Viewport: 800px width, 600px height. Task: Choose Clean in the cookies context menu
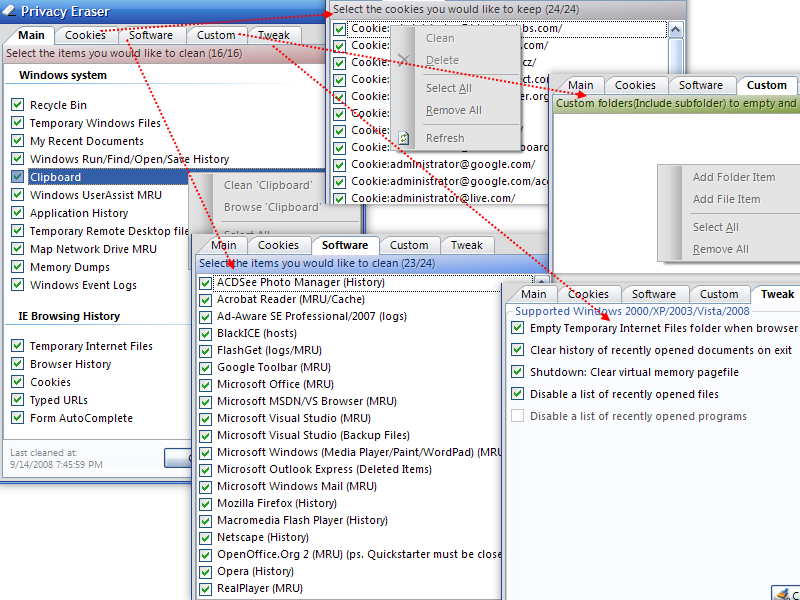point(440,38)
